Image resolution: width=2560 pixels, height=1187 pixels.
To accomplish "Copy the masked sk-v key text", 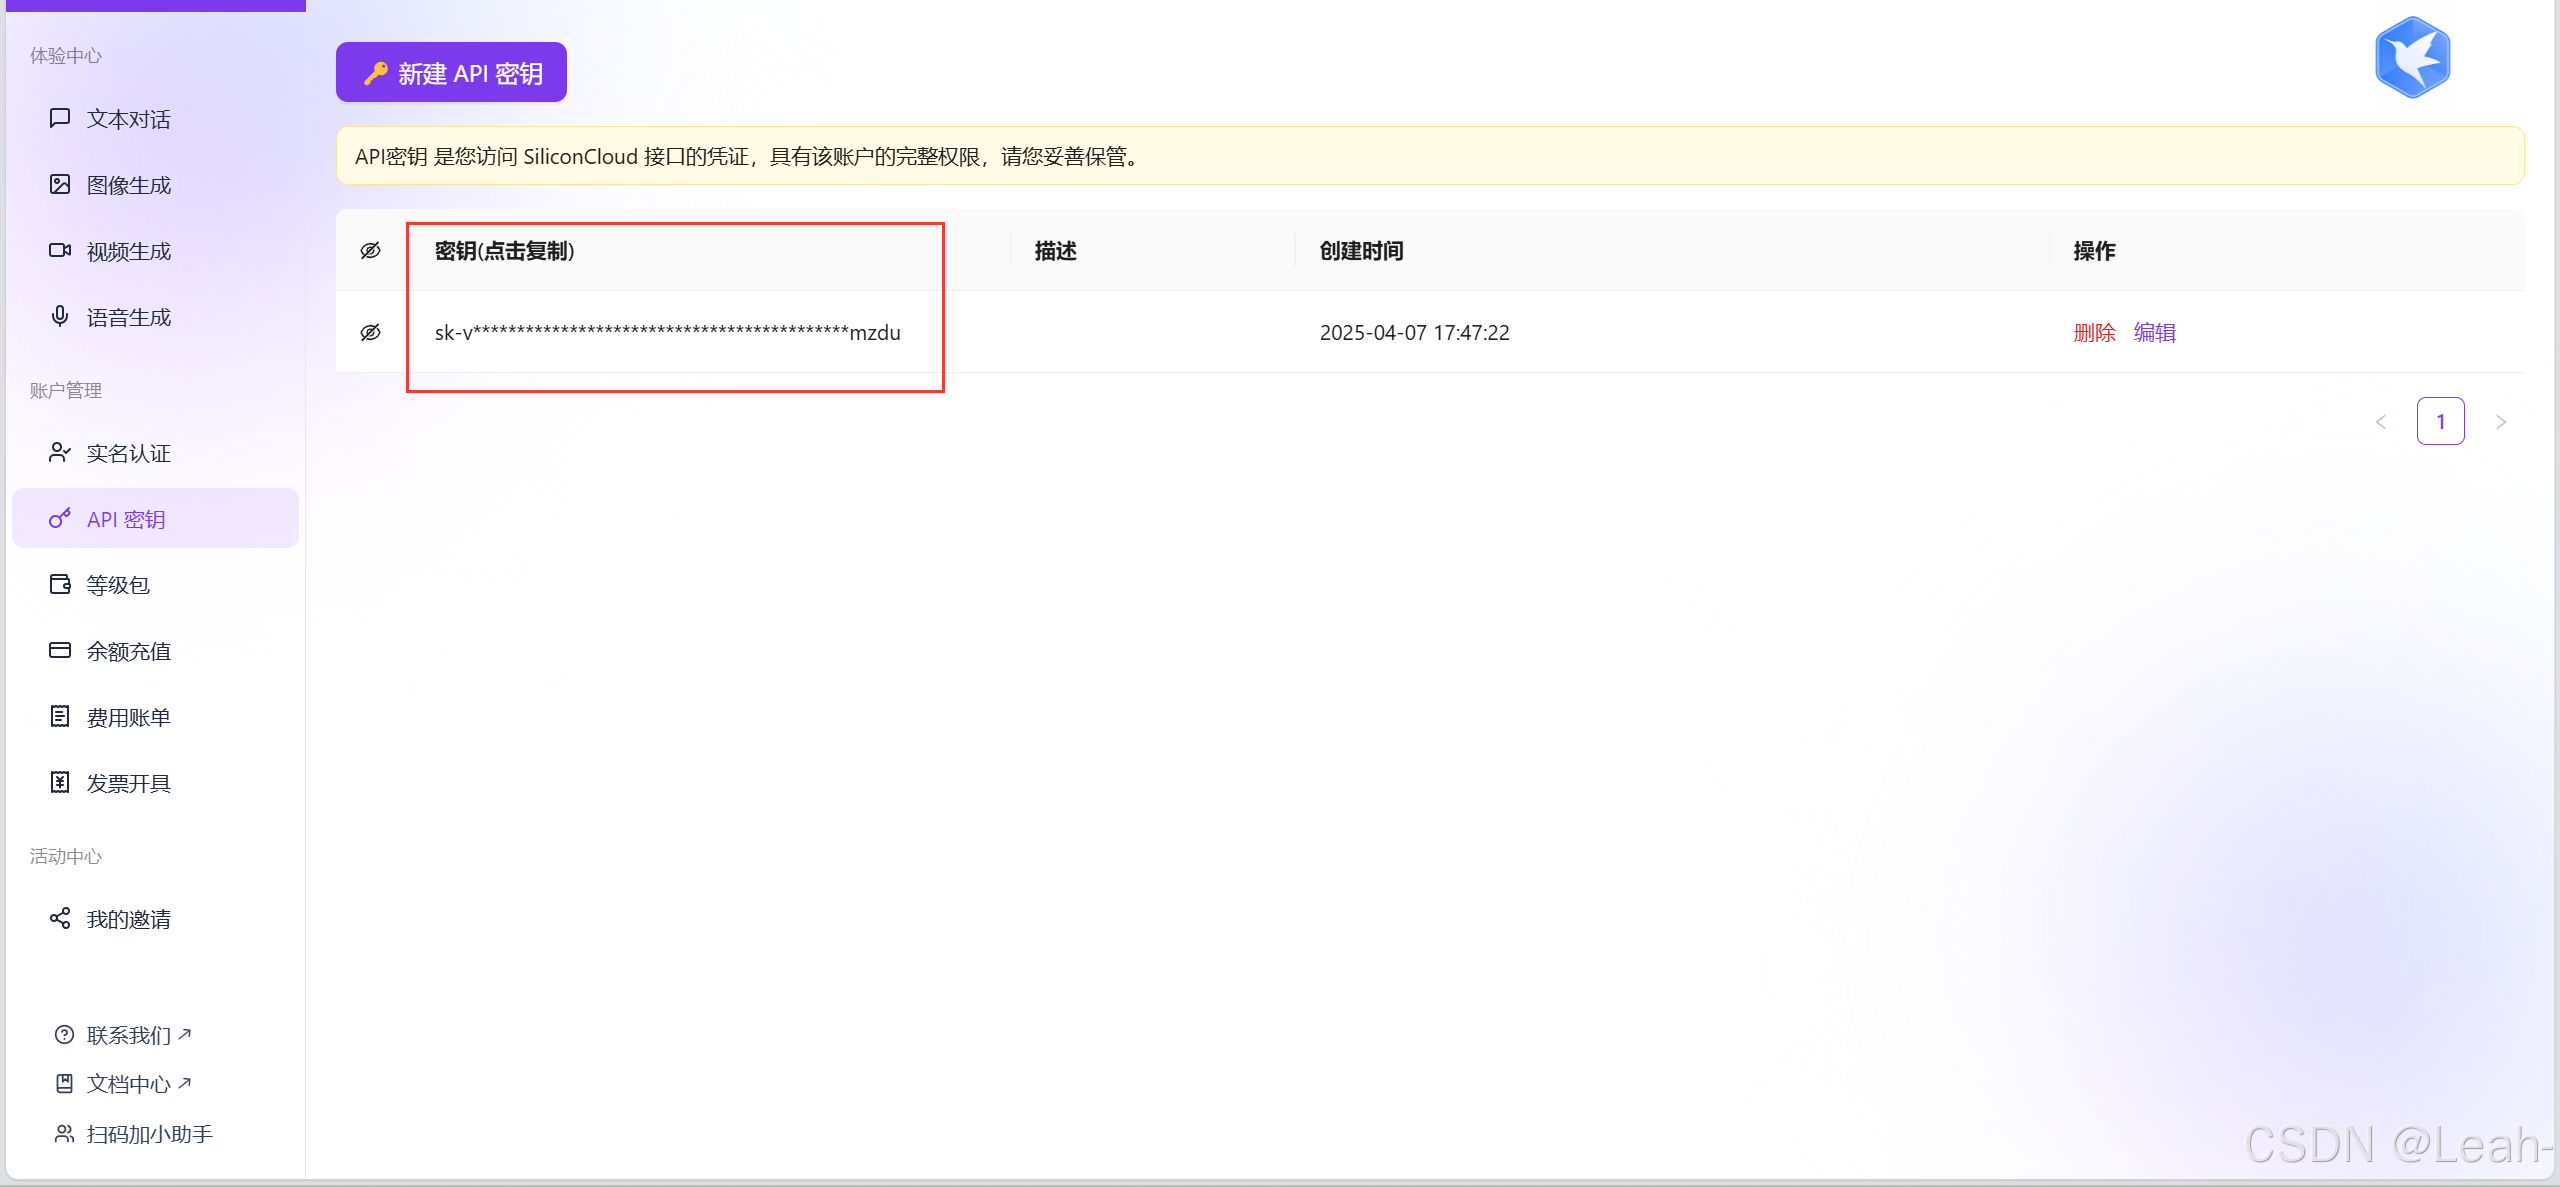I will click(x=667, y=332).
